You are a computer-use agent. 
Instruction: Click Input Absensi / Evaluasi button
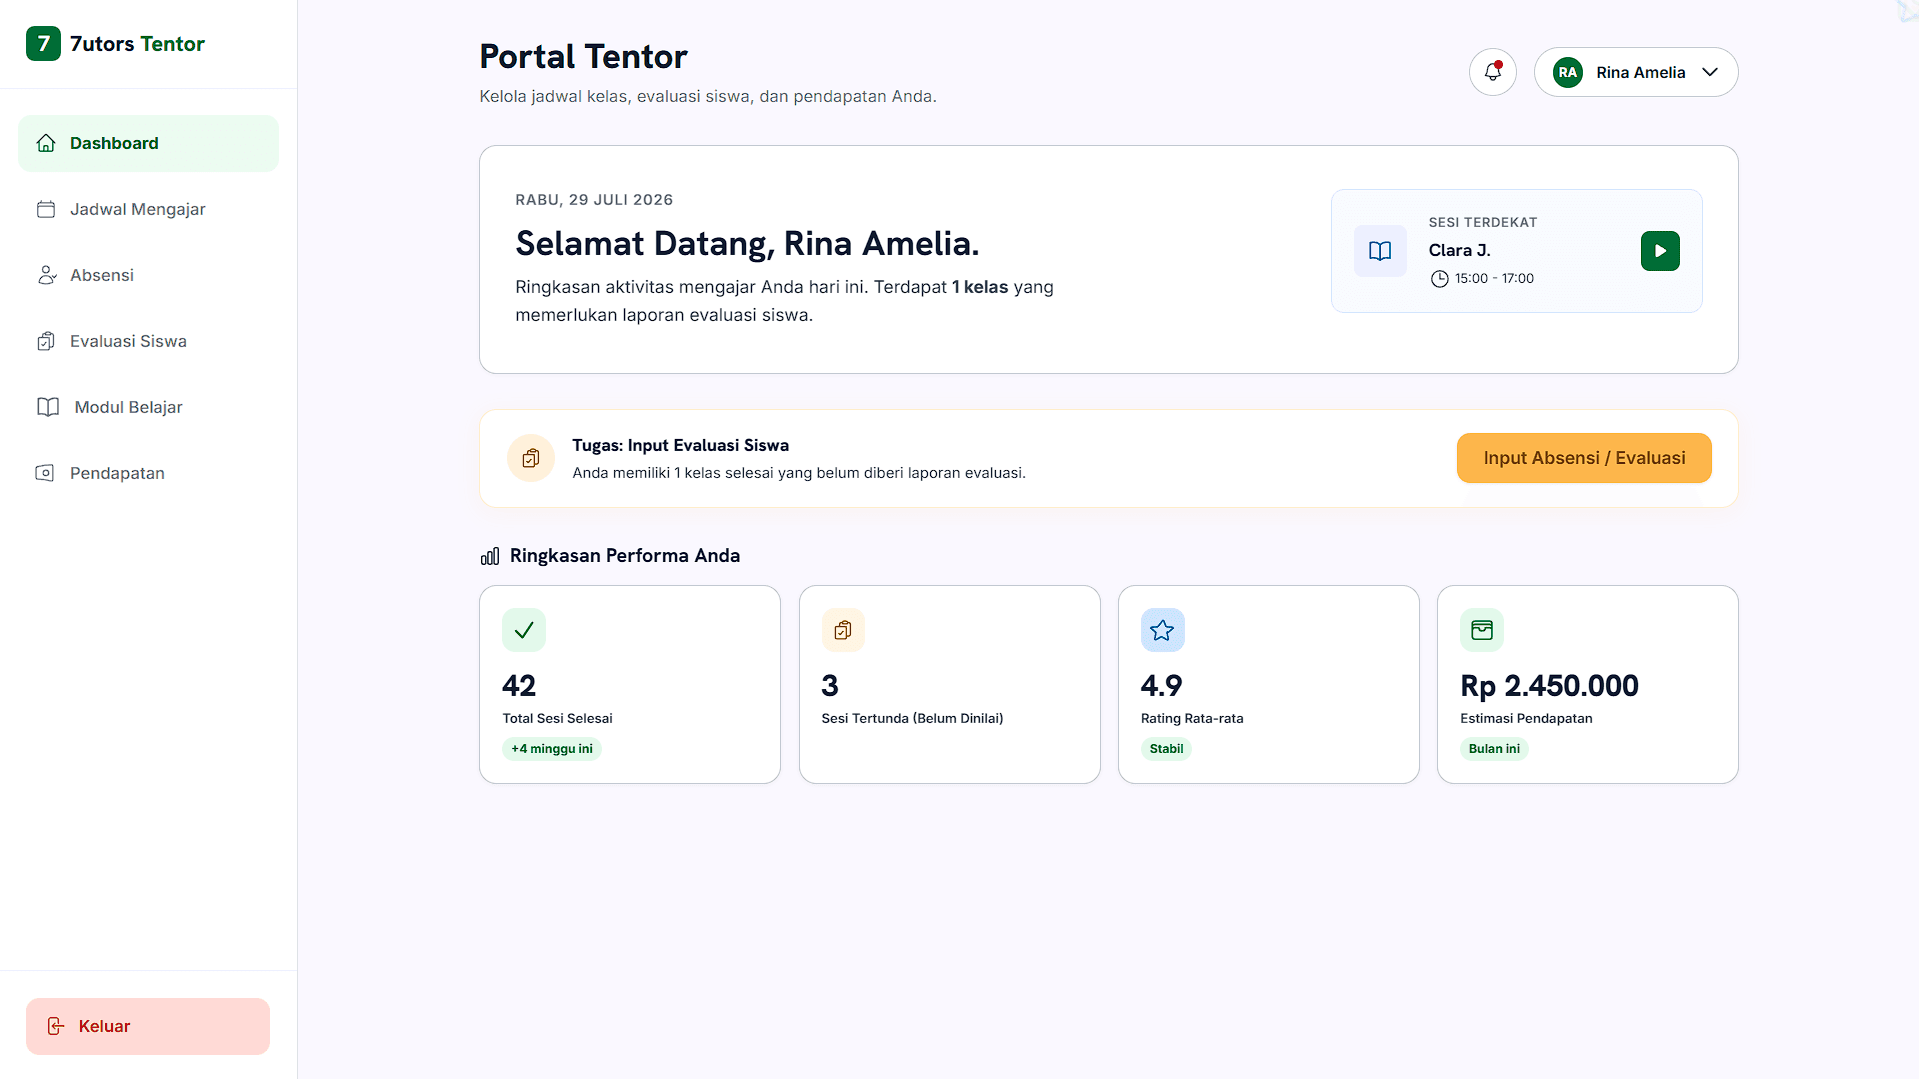(x=1584, y=458)
